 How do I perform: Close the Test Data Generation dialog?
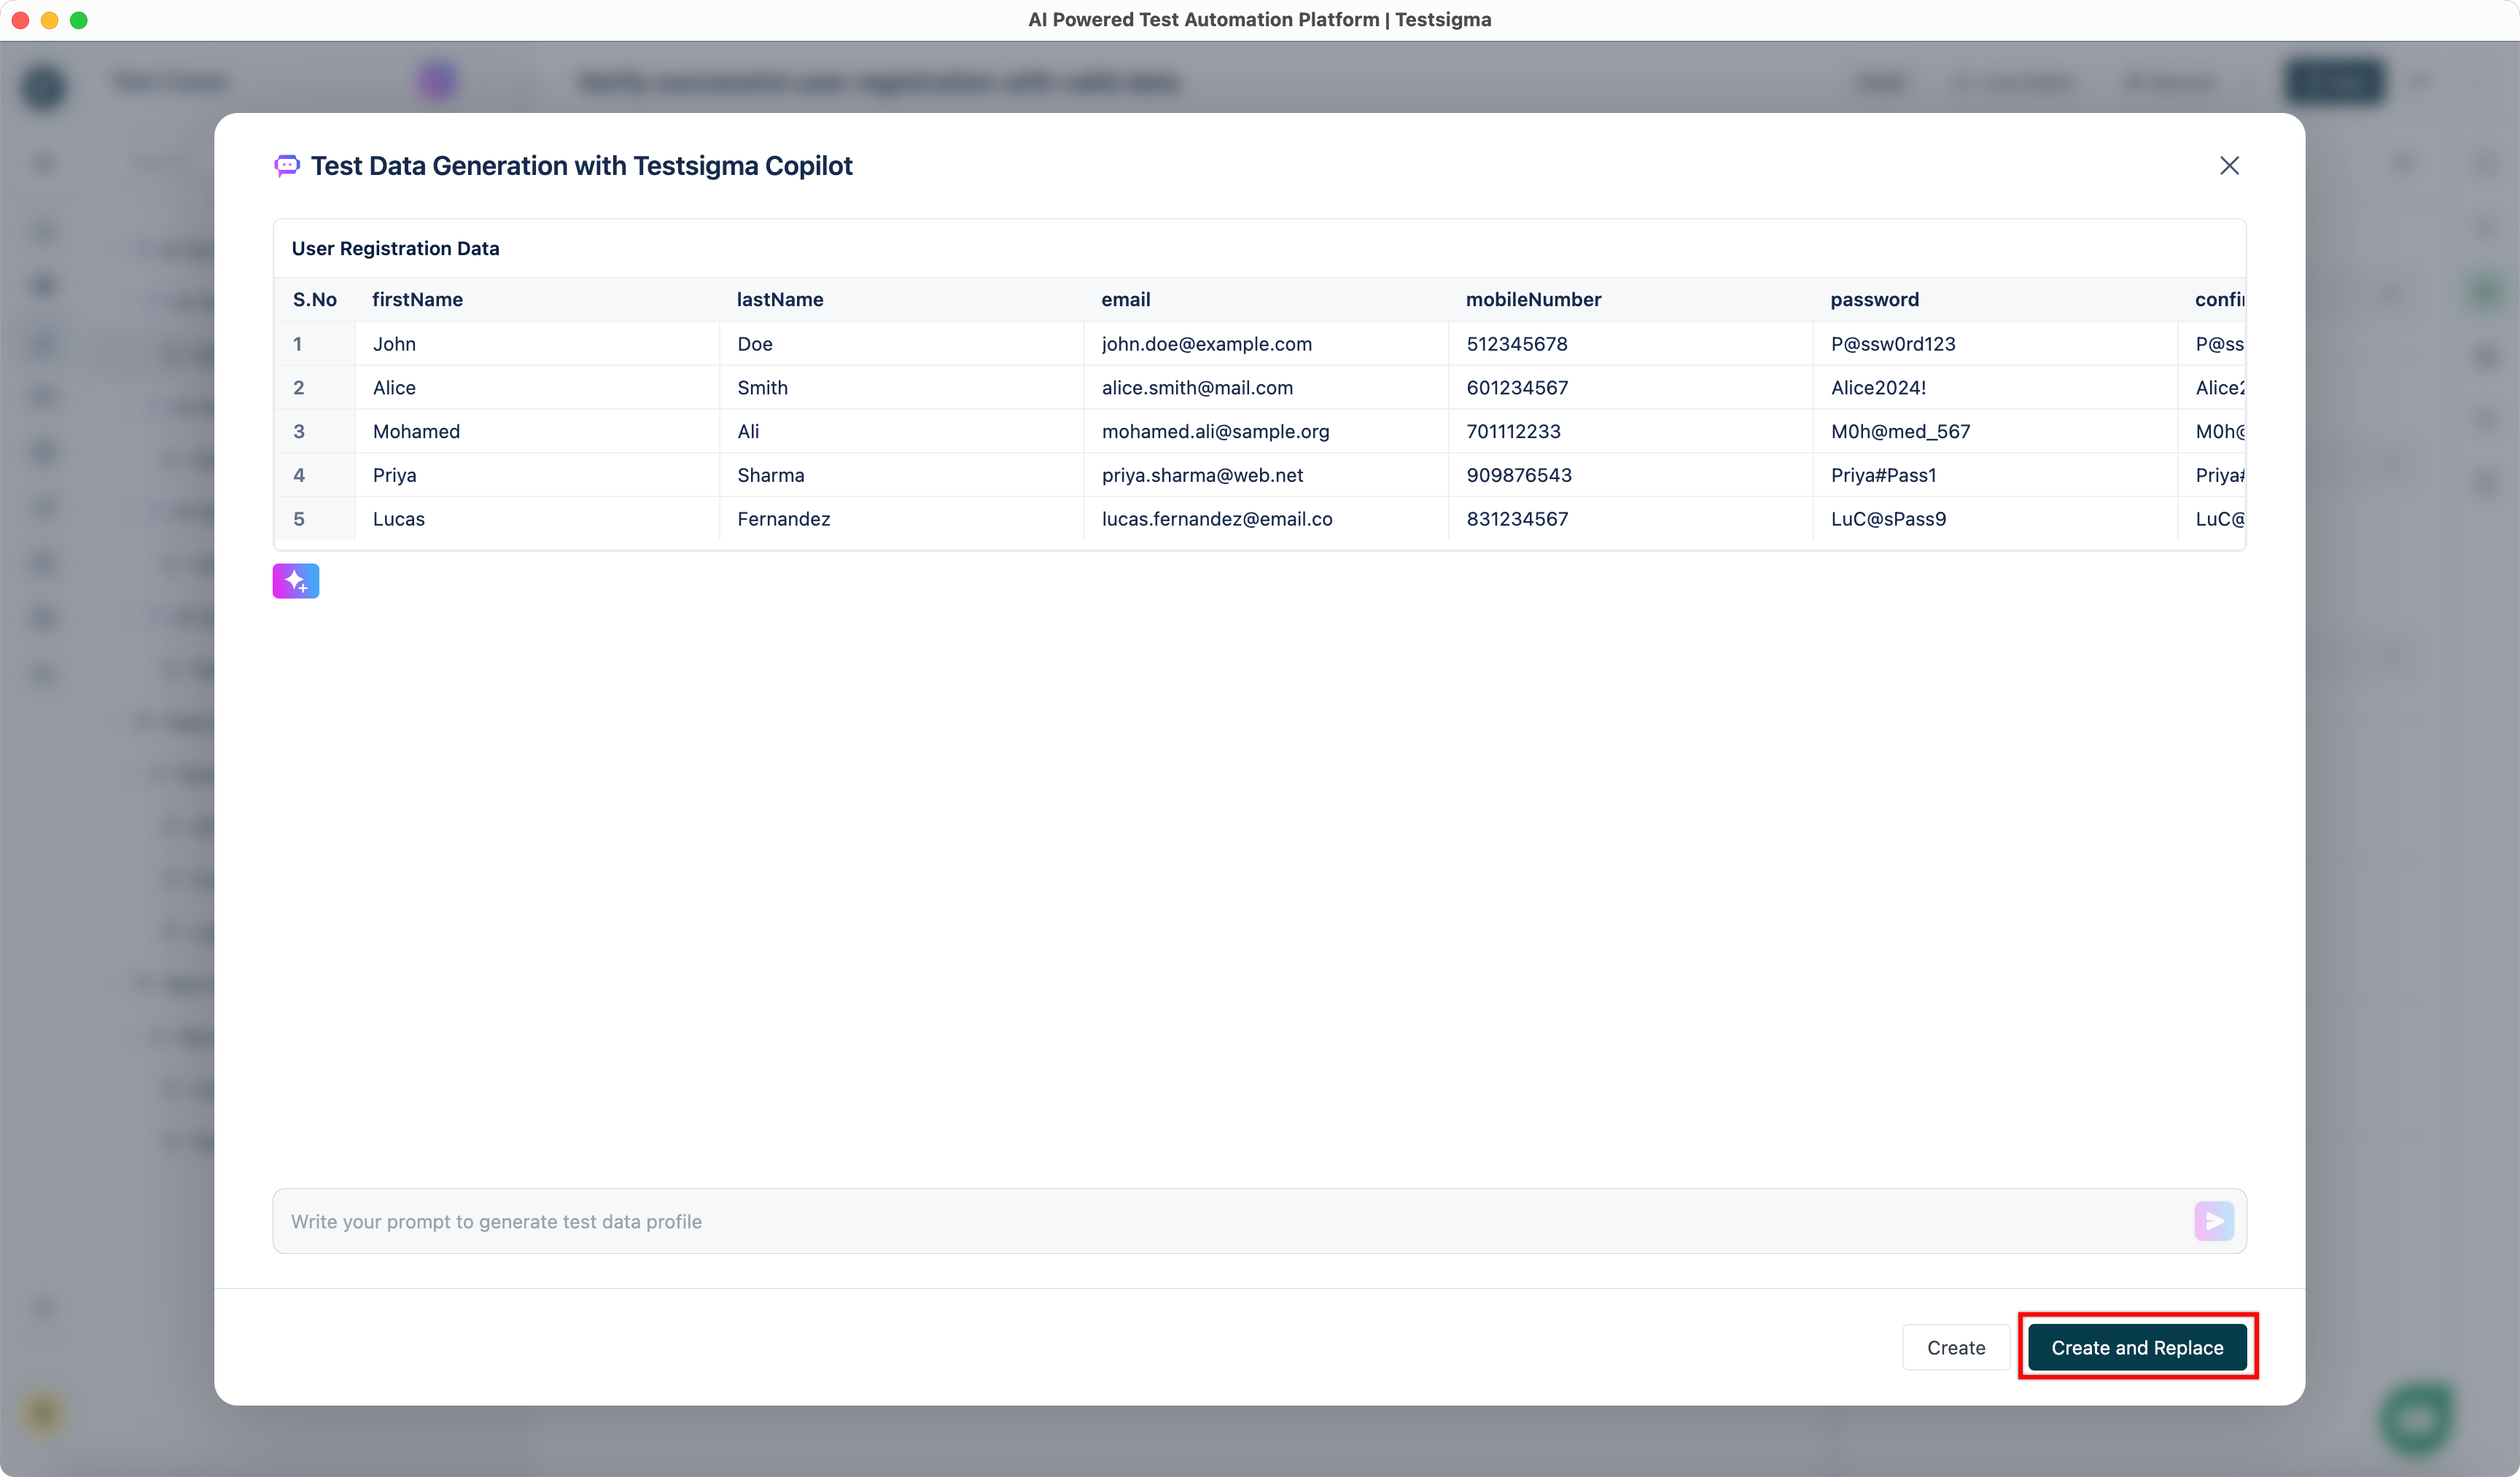(2229, 166)
